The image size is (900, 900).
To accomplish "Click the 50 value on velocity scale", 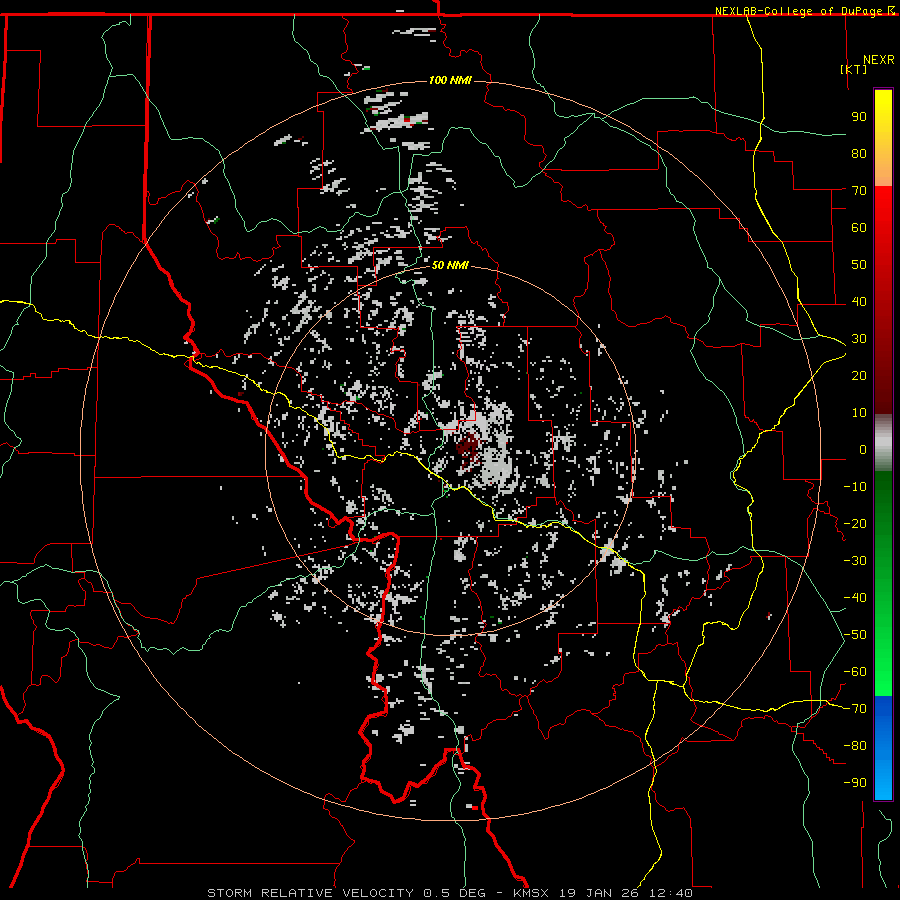I will 859,265.
